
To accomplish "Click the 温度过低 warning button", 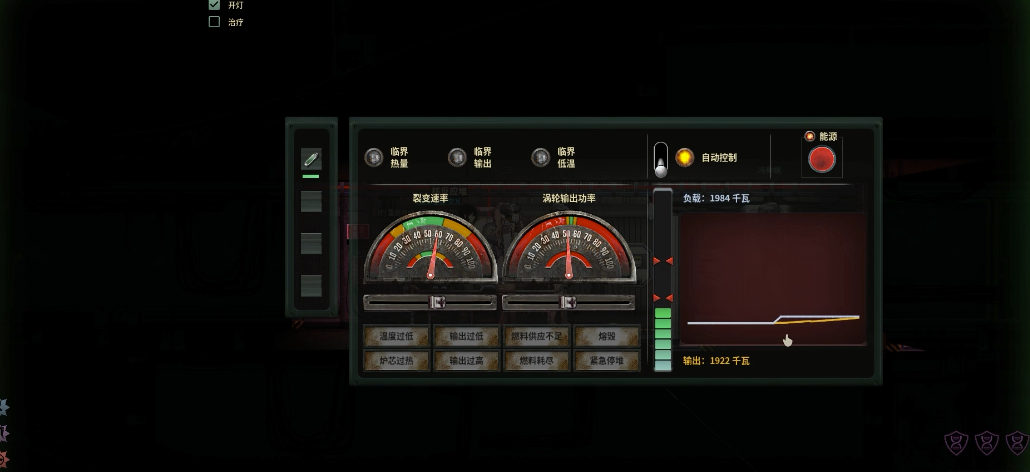I will tap(396, 337).
